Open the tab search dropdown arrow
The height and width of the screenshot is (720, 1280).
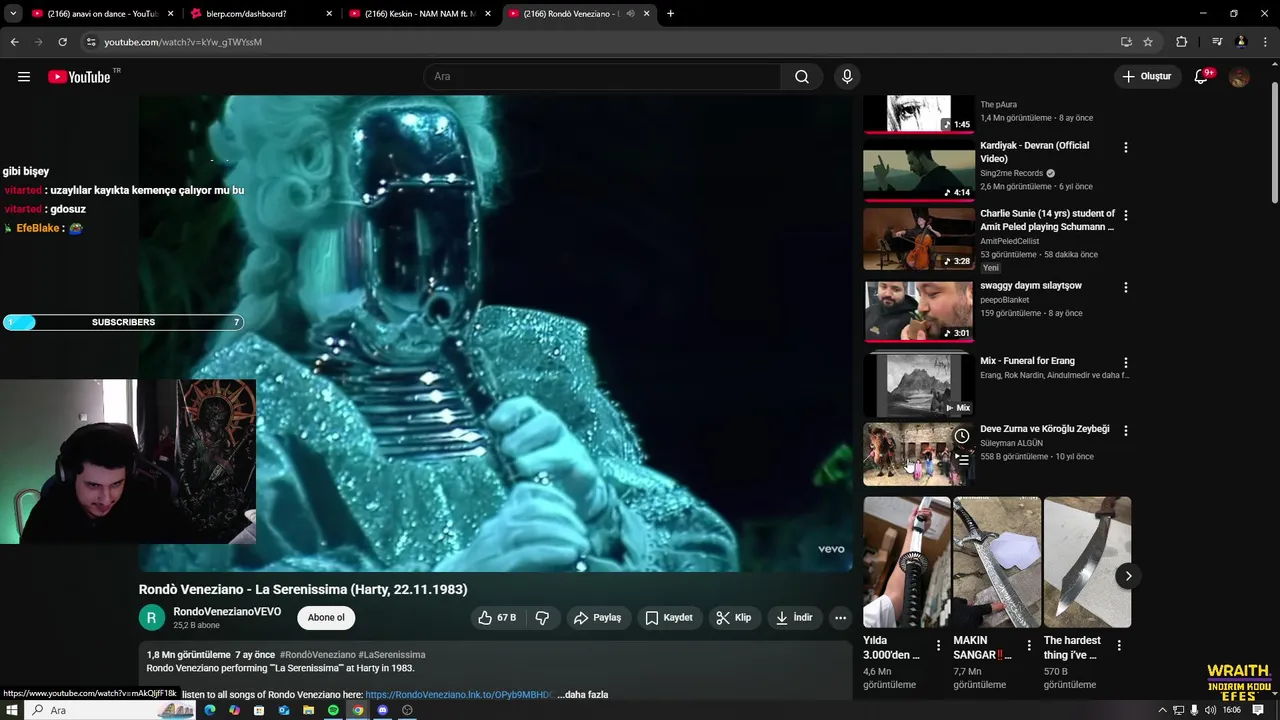13,14
